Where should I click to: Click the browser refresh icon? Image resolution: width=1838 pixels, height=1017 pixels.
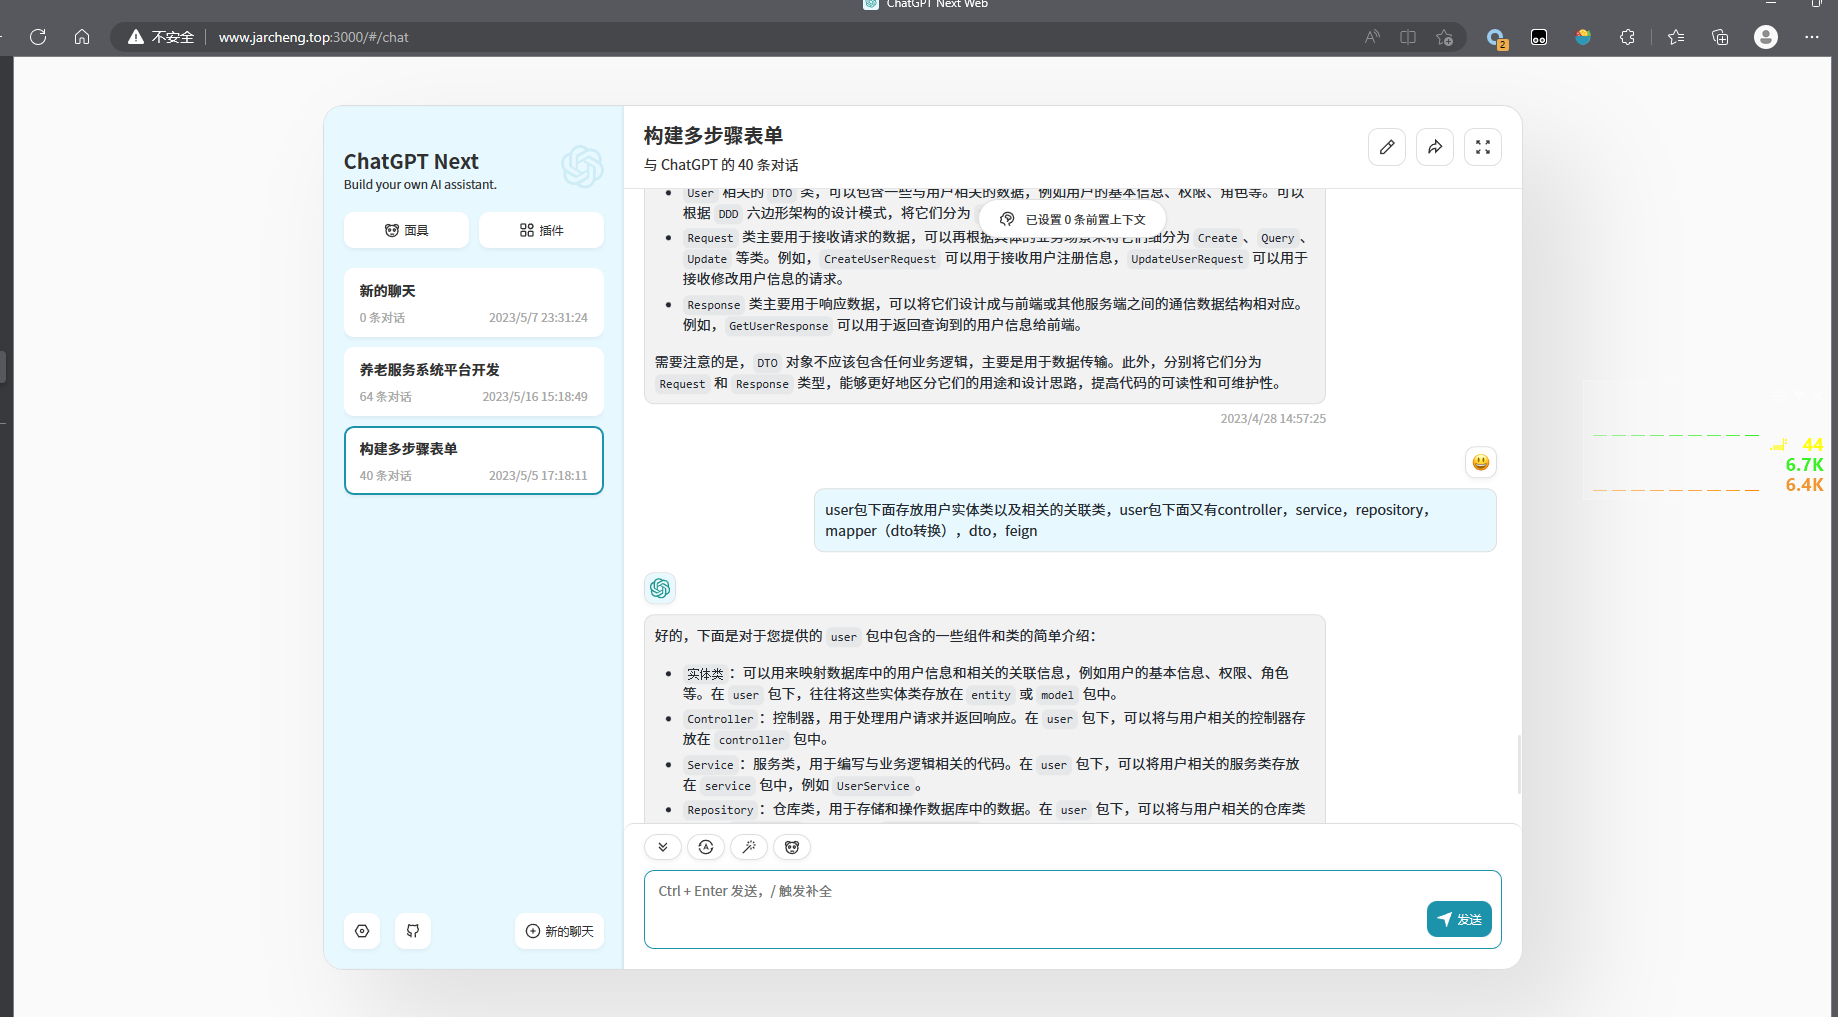pyautogui.click(x=38, y=37)
